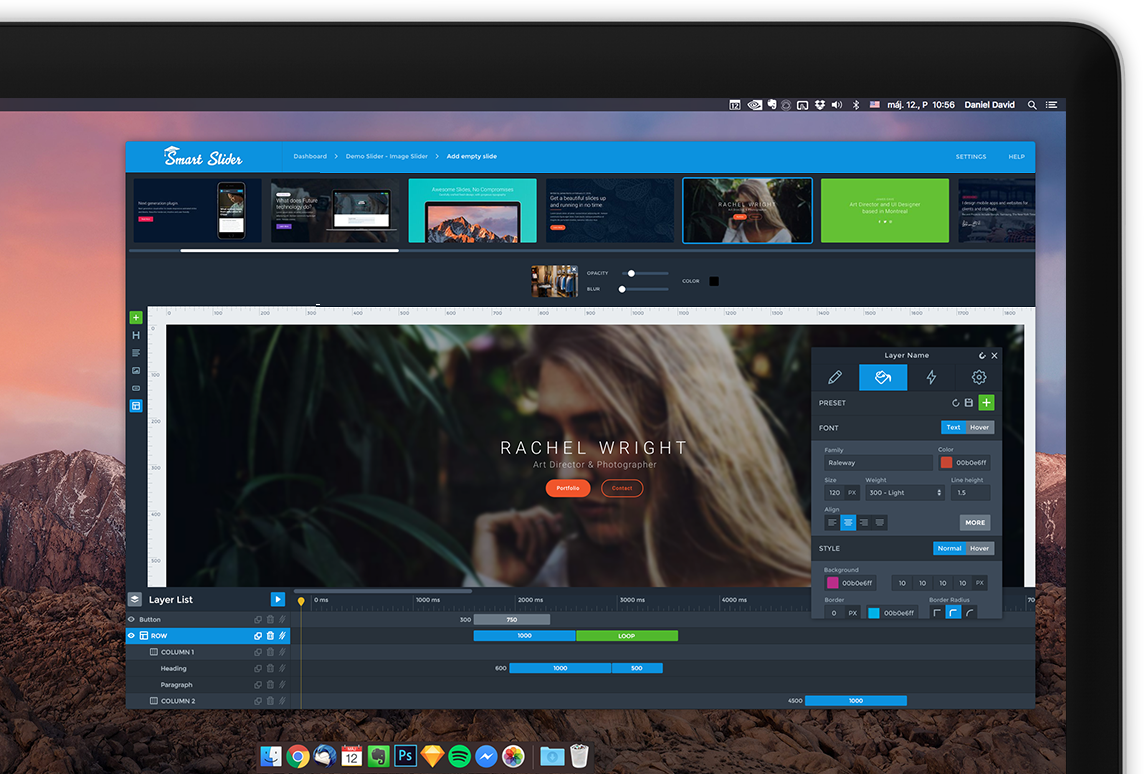
Task: Save the preset with floppy disk icon
Action: coord(968,403)
